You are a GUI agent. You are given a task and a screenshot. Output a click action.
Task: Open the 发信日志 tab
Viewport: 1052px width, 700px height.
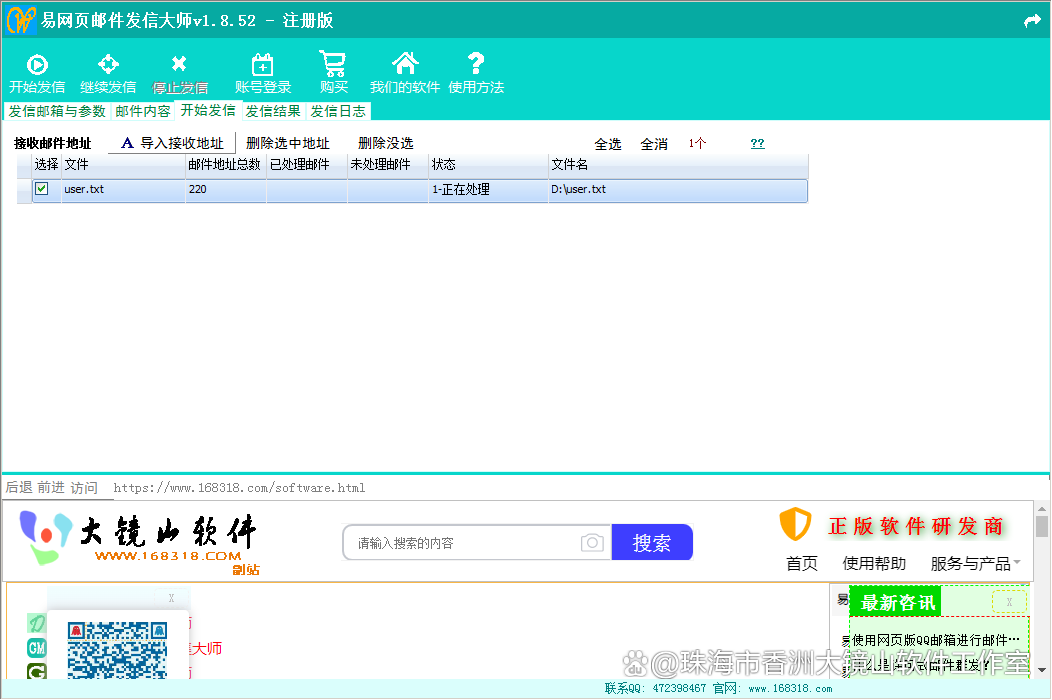tap(338, 111)
